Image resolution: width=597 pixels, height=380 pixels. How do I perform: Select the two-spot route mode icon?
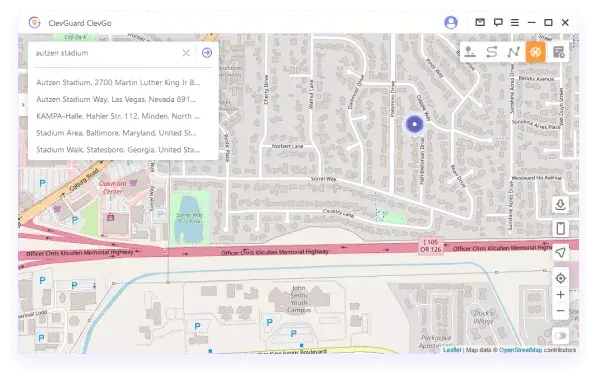[x=492, y=52]
